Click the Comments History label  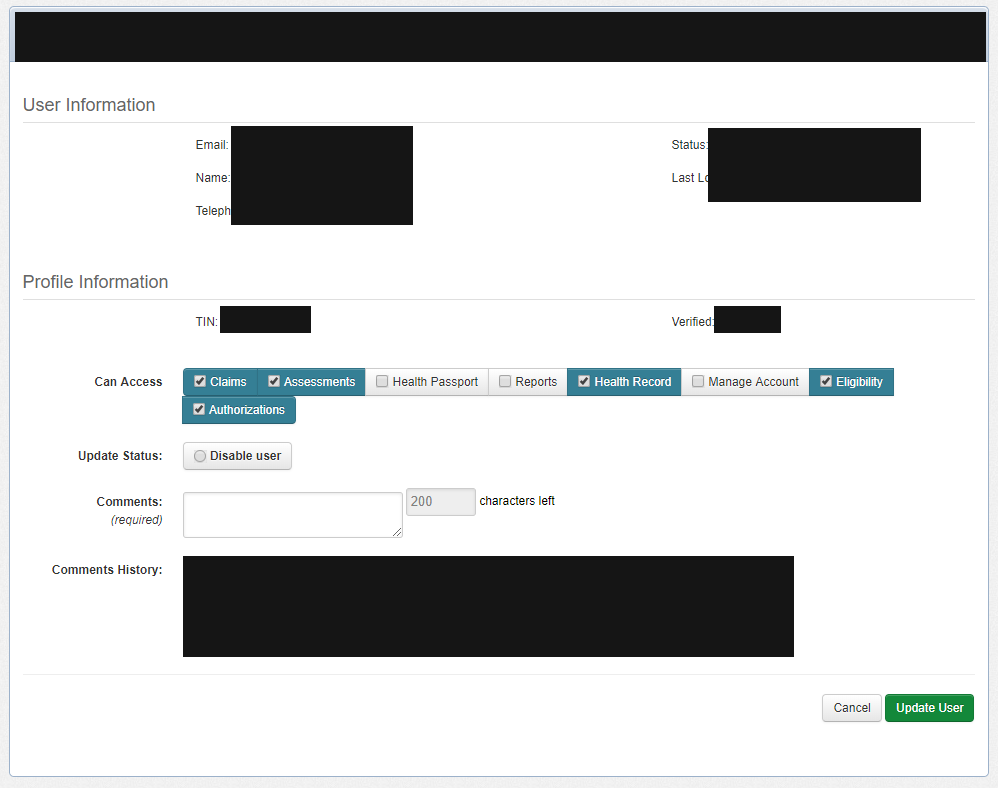click(x=107, y=570)
